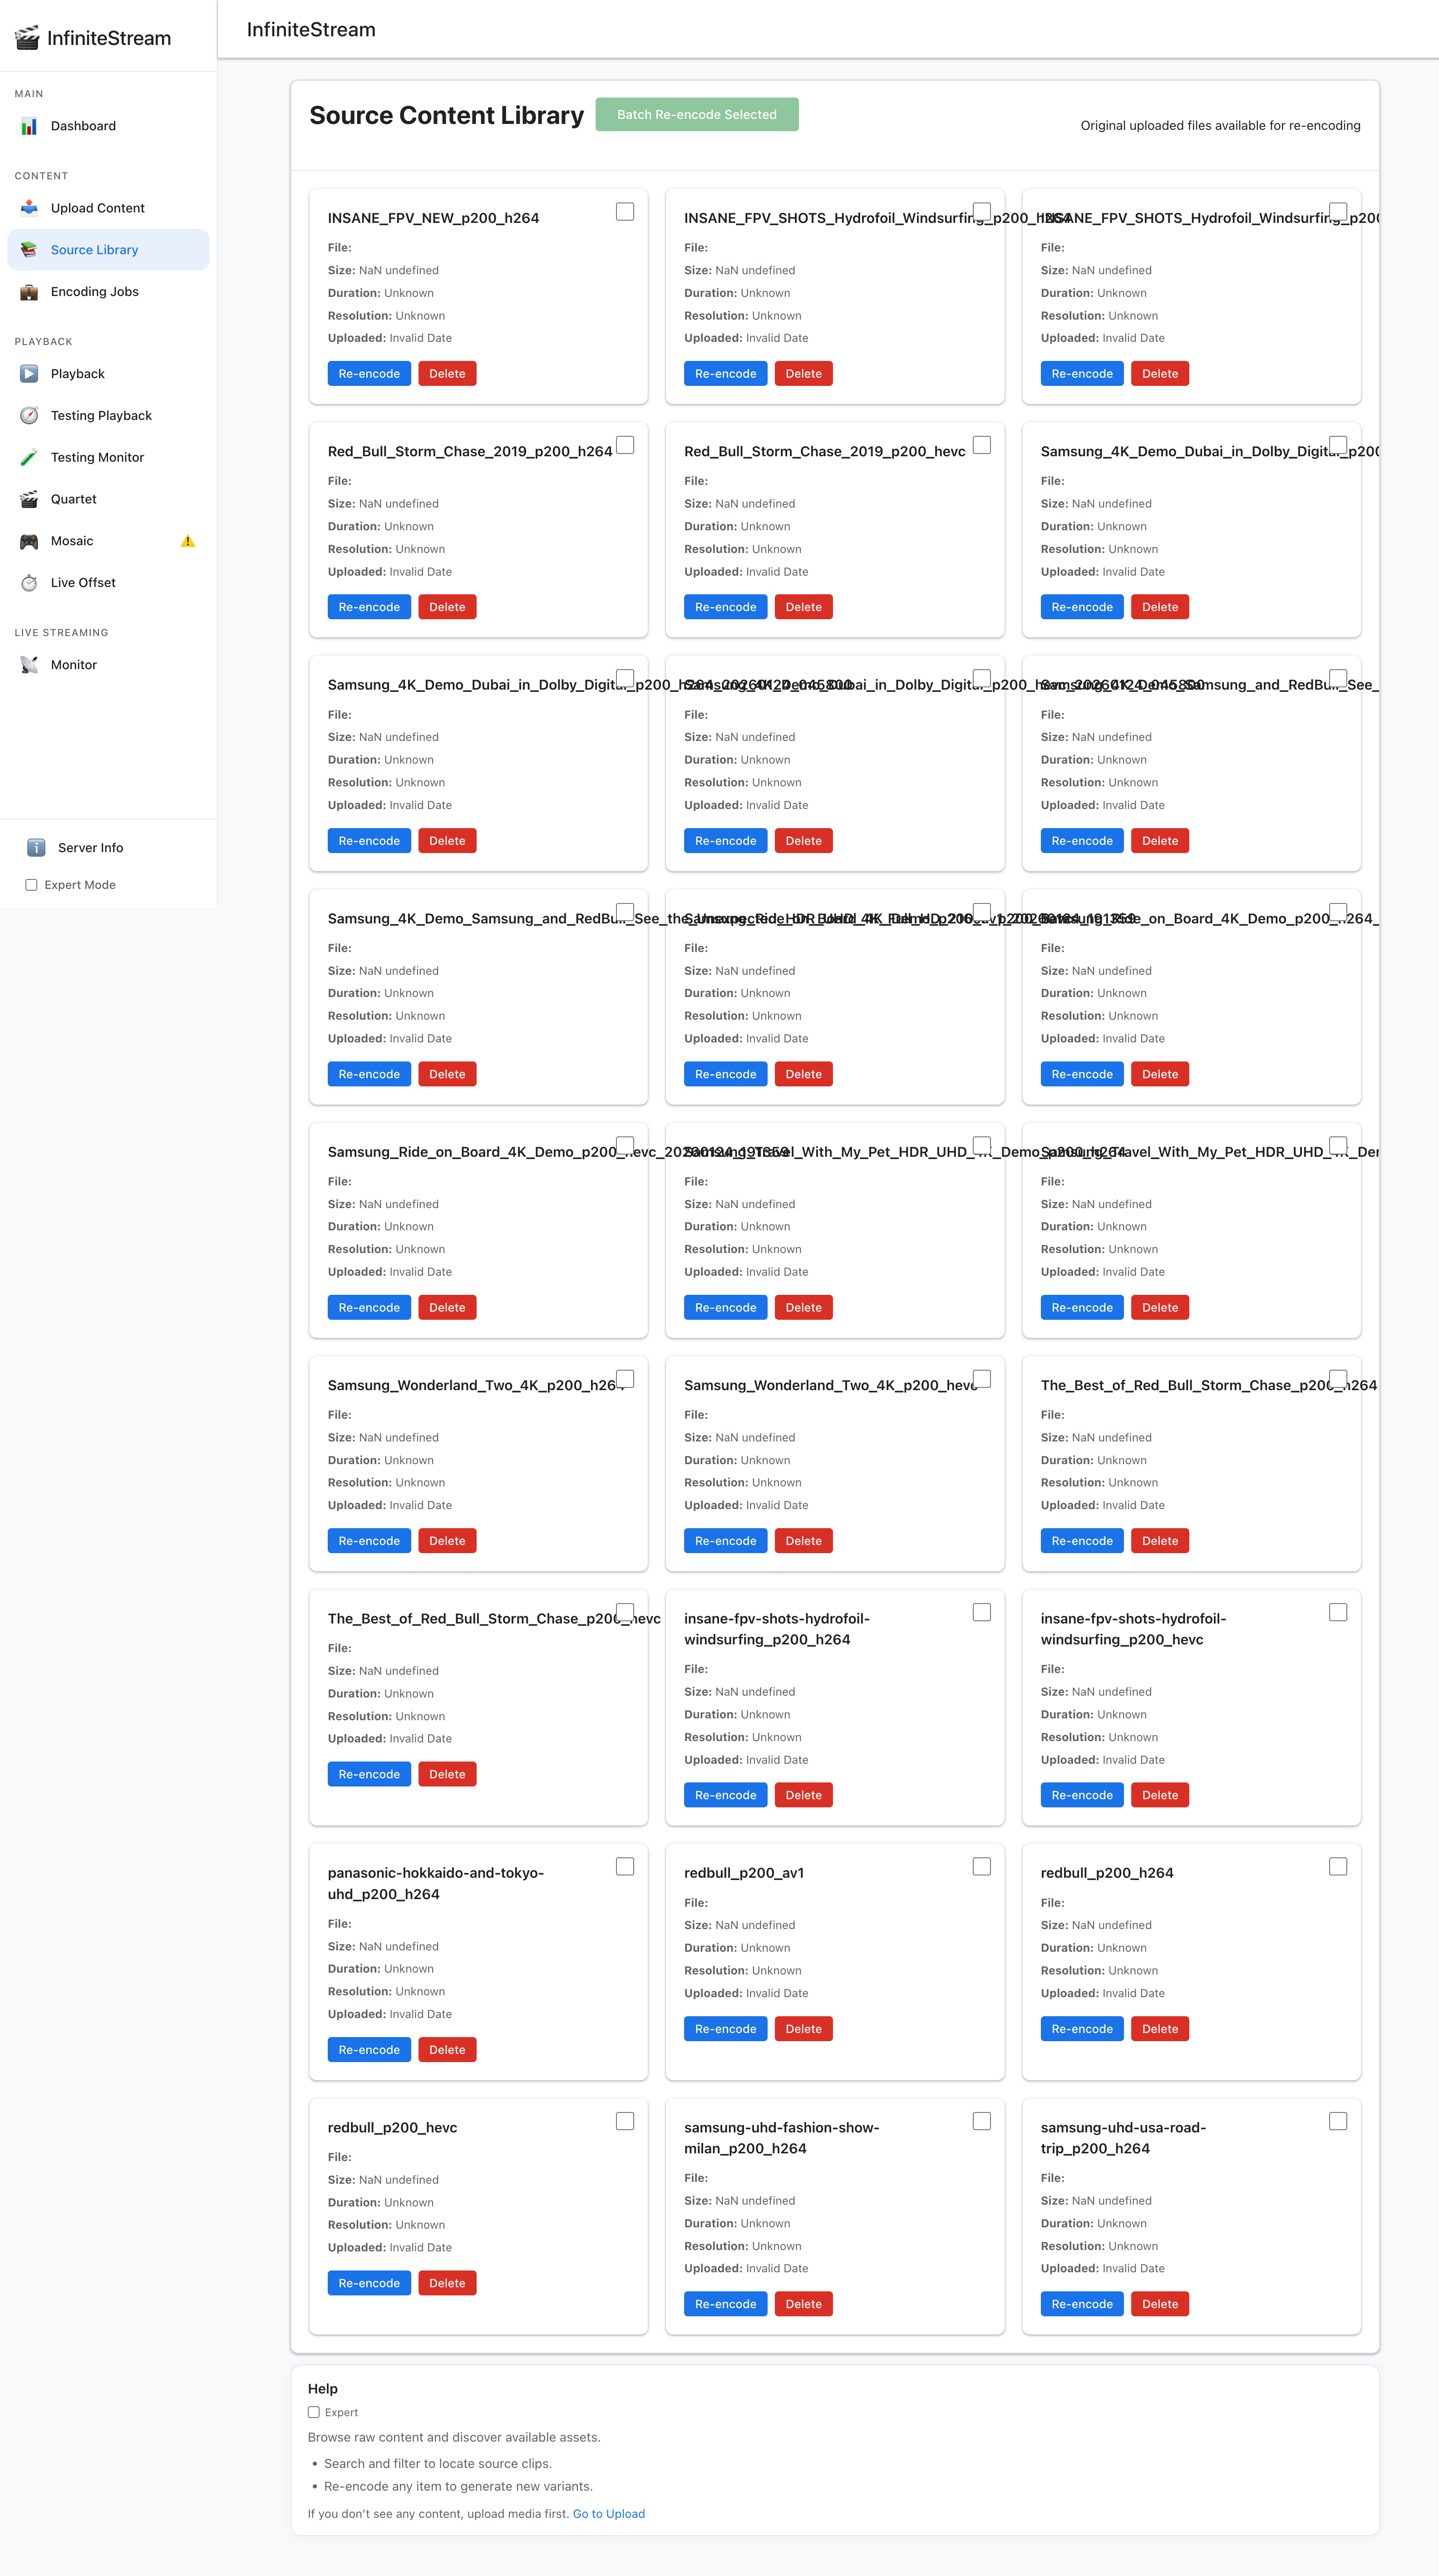Viewport: 1439px width, 2576px height.
Task: Check the insane-fpv-shots-hydrofoil-windsurfing_p200_h264 checkbox
Action: 982,1612
